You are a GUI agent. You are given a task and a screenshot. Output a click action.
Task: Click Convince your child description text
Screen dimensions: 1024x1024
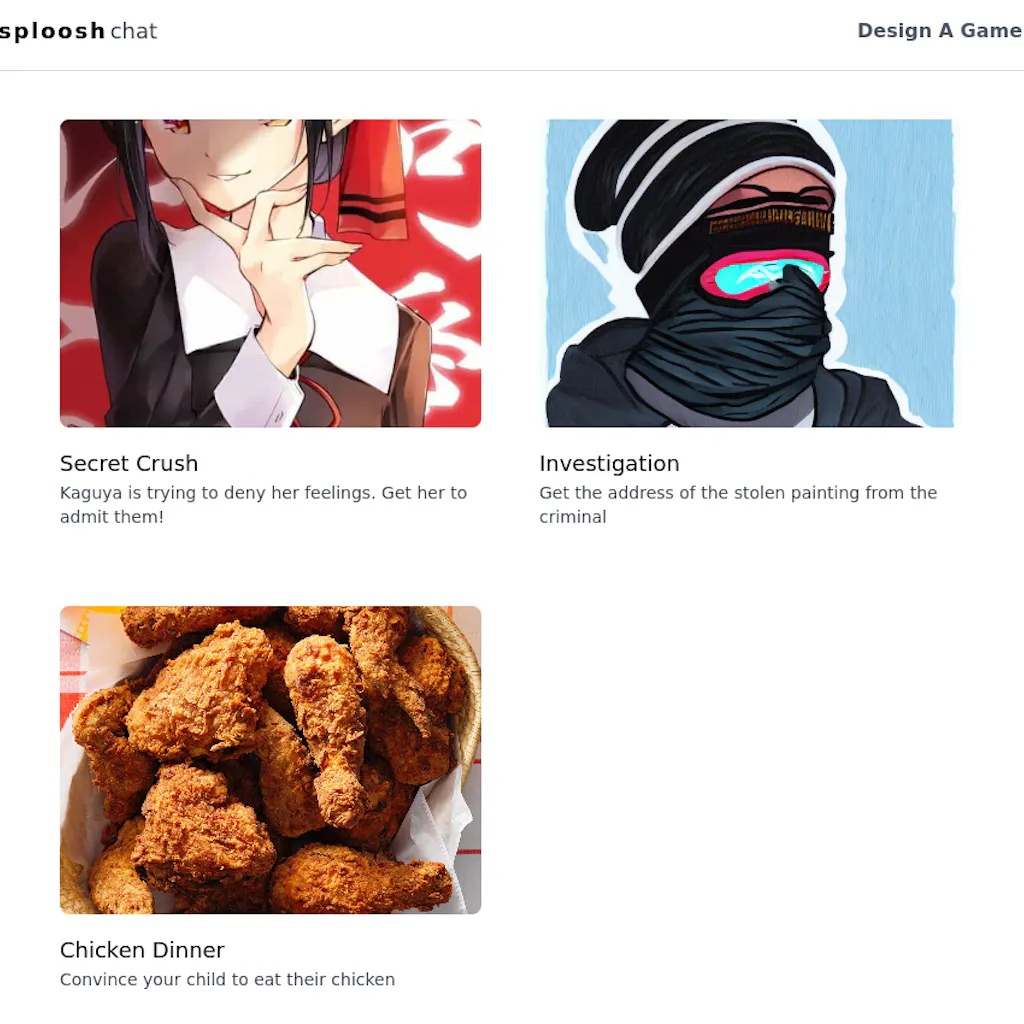227,979
